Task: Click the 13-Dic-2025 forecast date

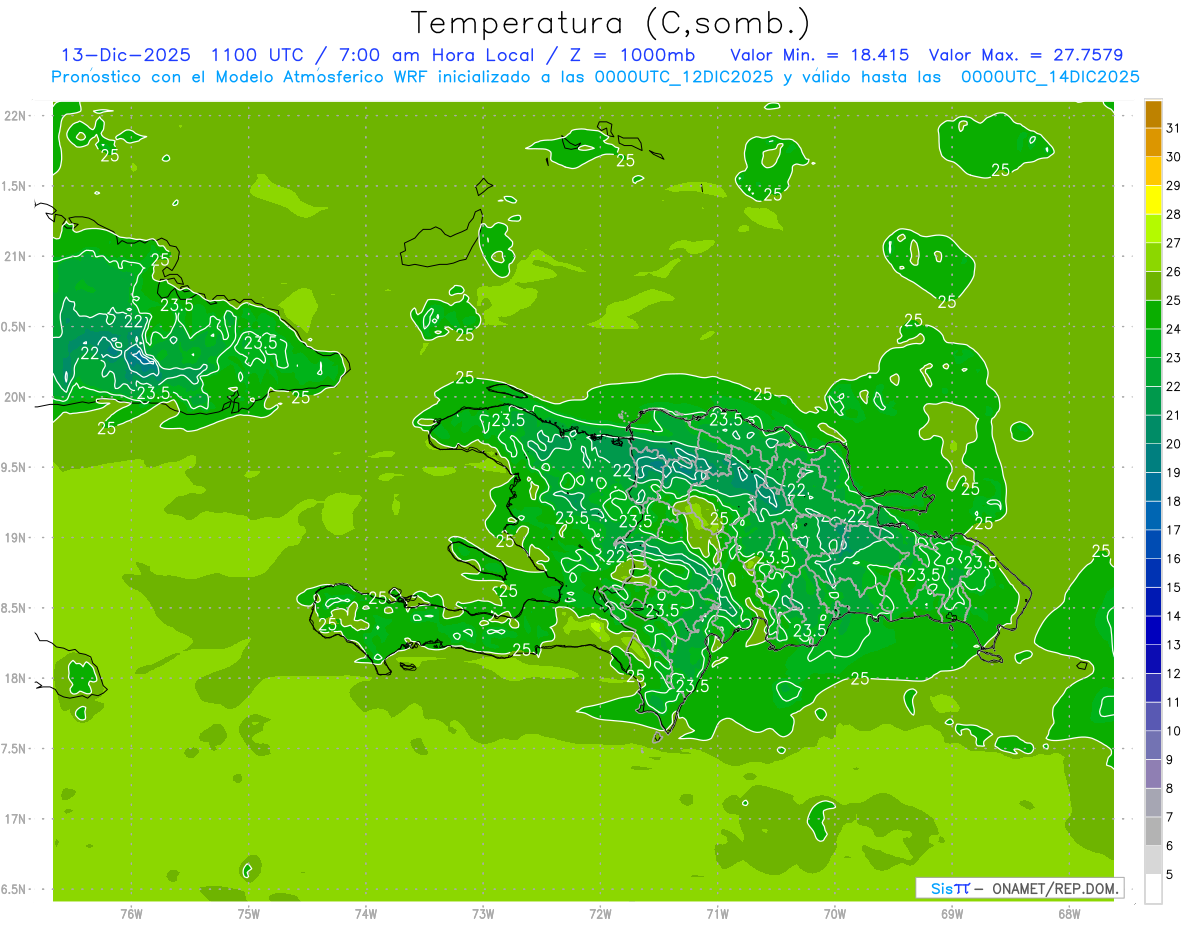Action: coord(125,54)
